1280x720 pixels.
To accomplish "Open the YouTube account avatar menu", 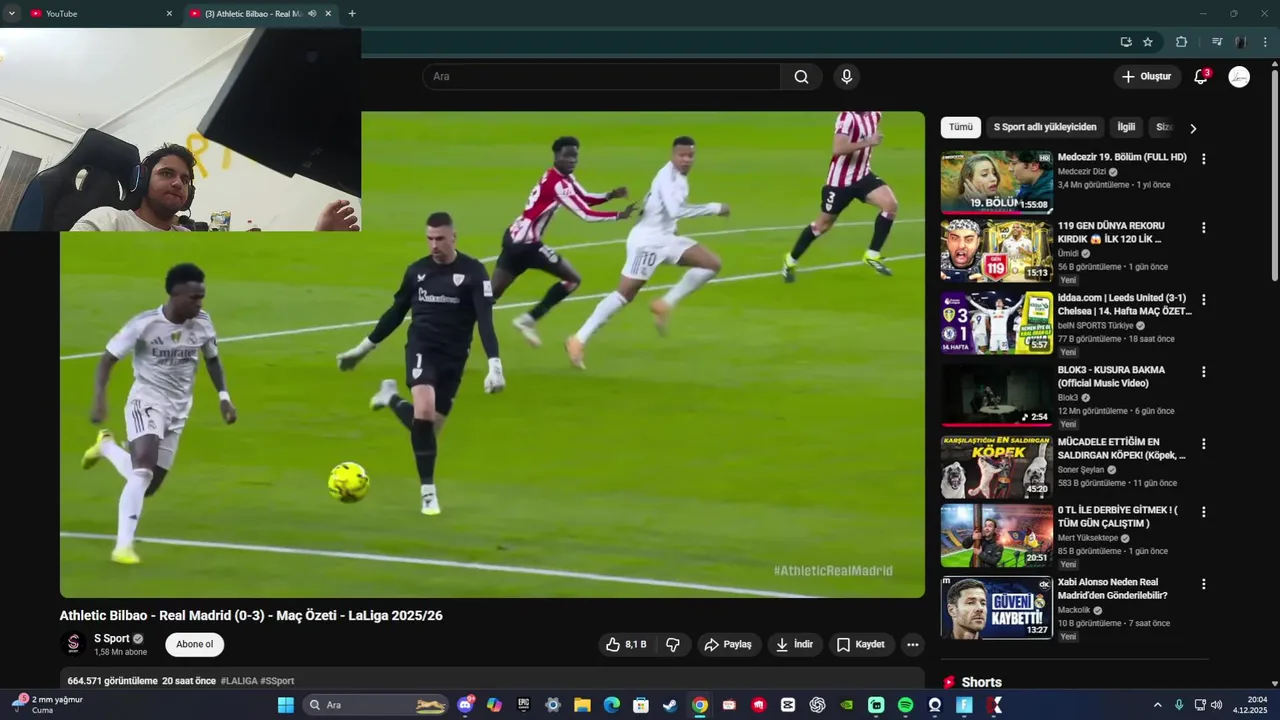I will click(x=1239, y=77).
